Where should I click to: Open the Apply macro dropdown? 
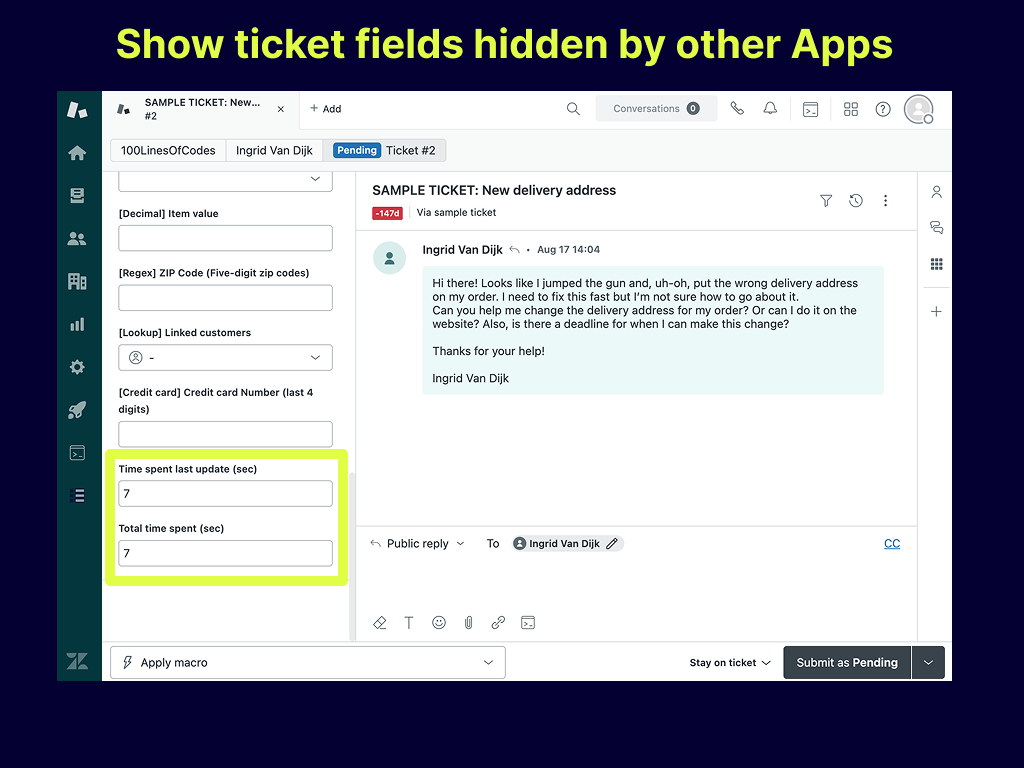308,662
